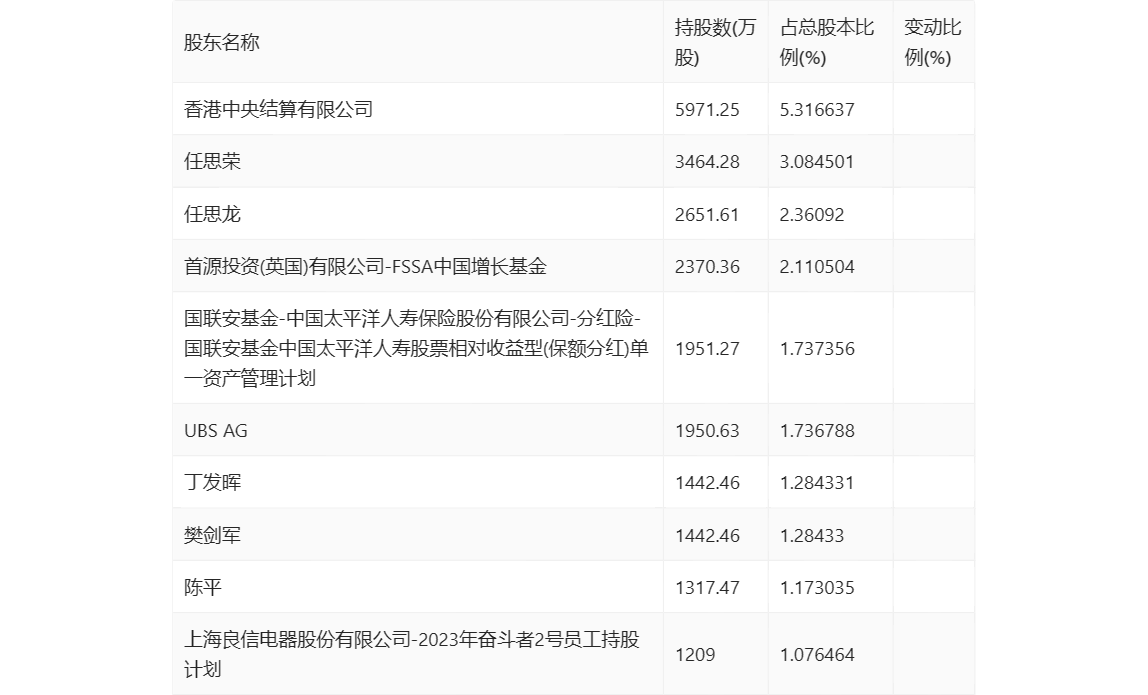The height and width of the screenshot is (695, 1148).
Task: Click the percentage 3.084501
Action: tap(817, 162)
